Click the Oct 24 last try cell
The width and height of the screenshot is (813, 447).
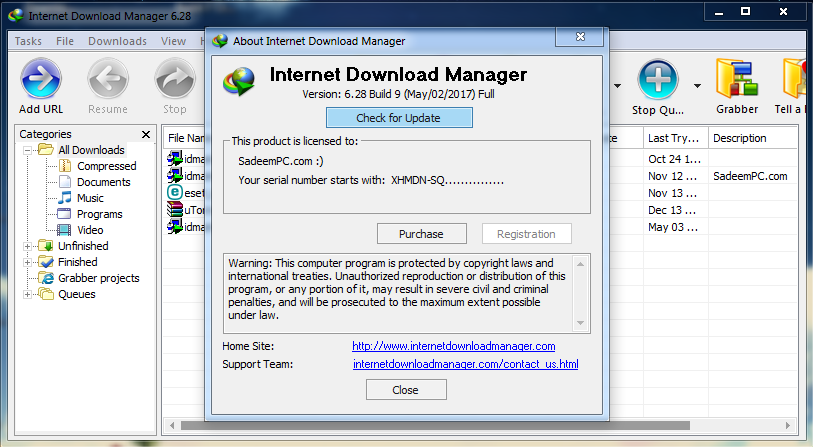675,159
